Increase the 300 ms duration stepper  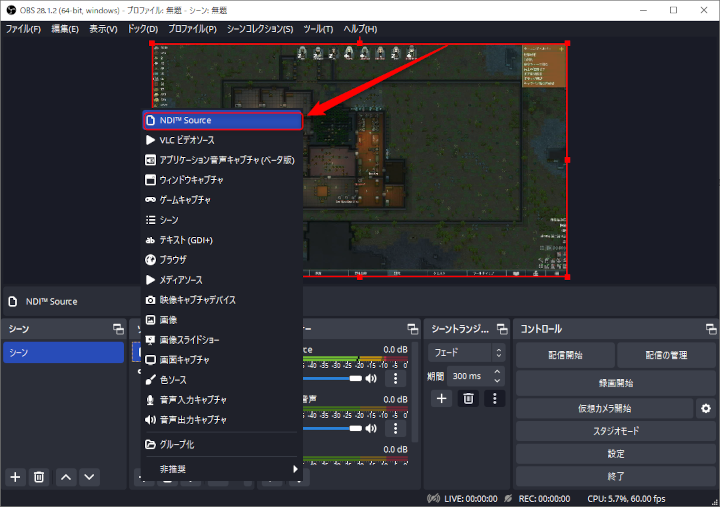[497, 372]
